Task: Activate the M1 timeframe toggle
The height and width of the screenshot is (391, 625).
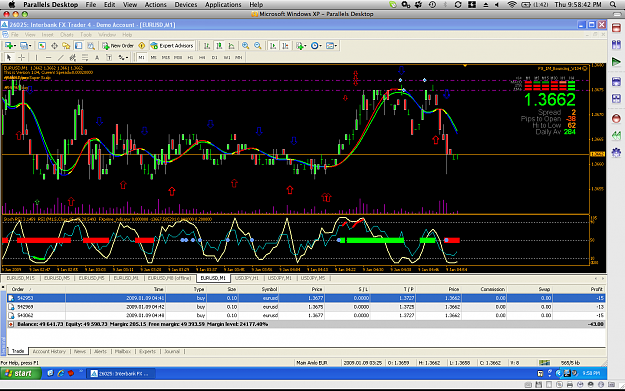Action: click(141, 57)
